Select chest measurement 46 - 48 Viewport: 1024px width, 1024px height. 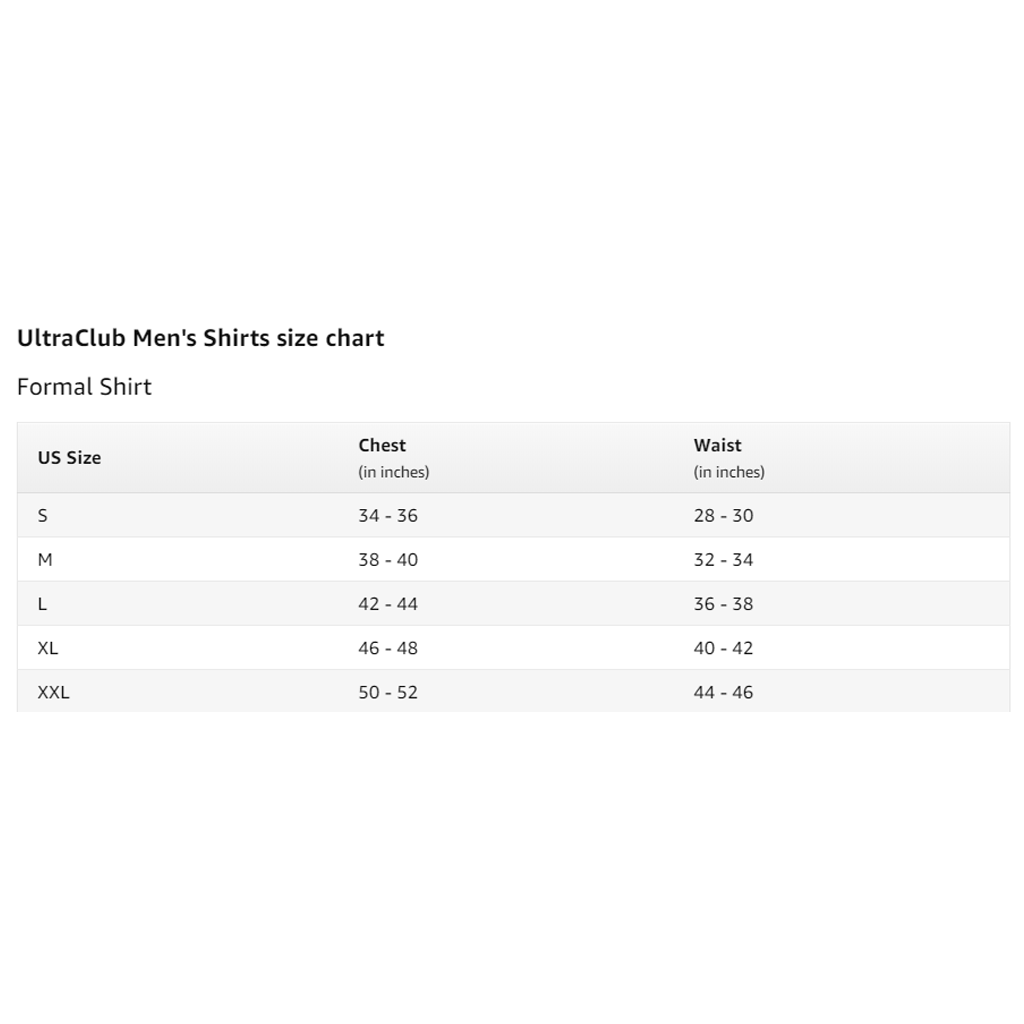pyautogui.click(x=388, y=648)
